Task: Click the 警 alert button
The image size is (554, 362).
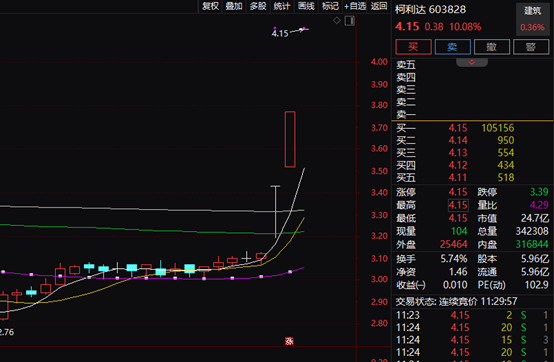Action: (x=531, y=47)
